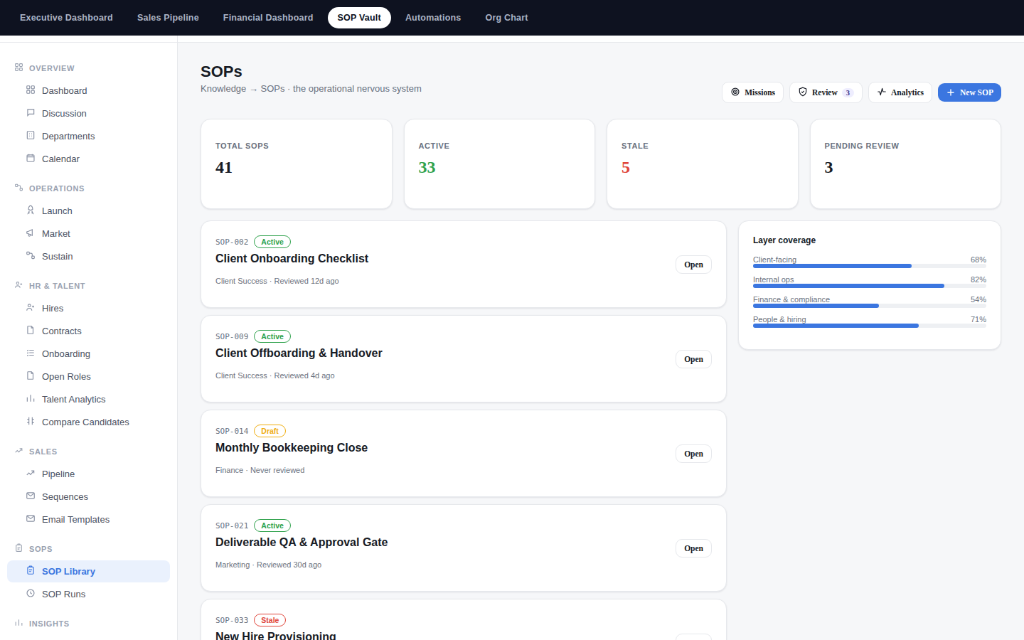The image size is (1024, 640).
Task: Click the Calendar icon in sidebar
Action: point(31,158)
